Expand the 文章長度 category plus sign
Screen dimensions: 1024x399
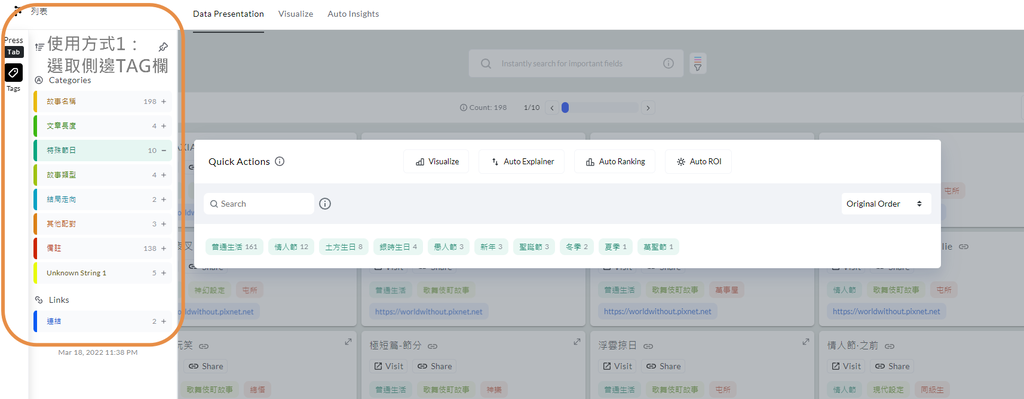coord(163,126)
